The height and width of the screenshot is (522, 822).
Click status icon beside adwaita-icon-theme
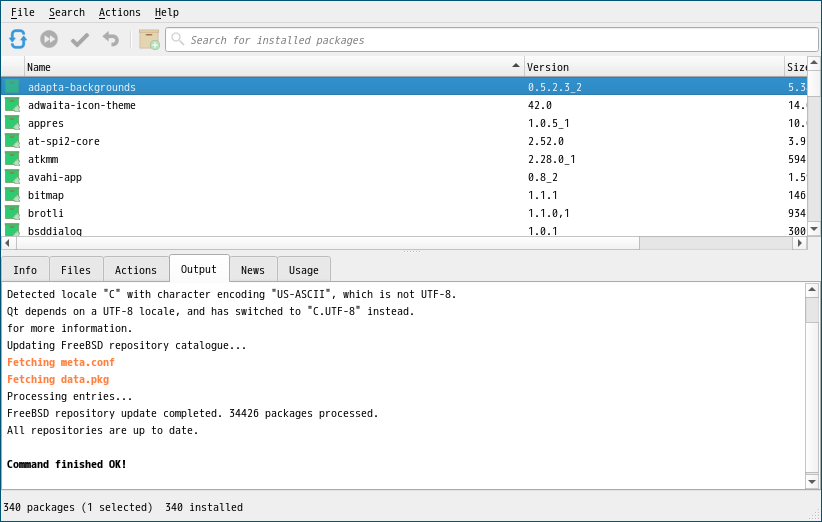(x=13, y=105)
